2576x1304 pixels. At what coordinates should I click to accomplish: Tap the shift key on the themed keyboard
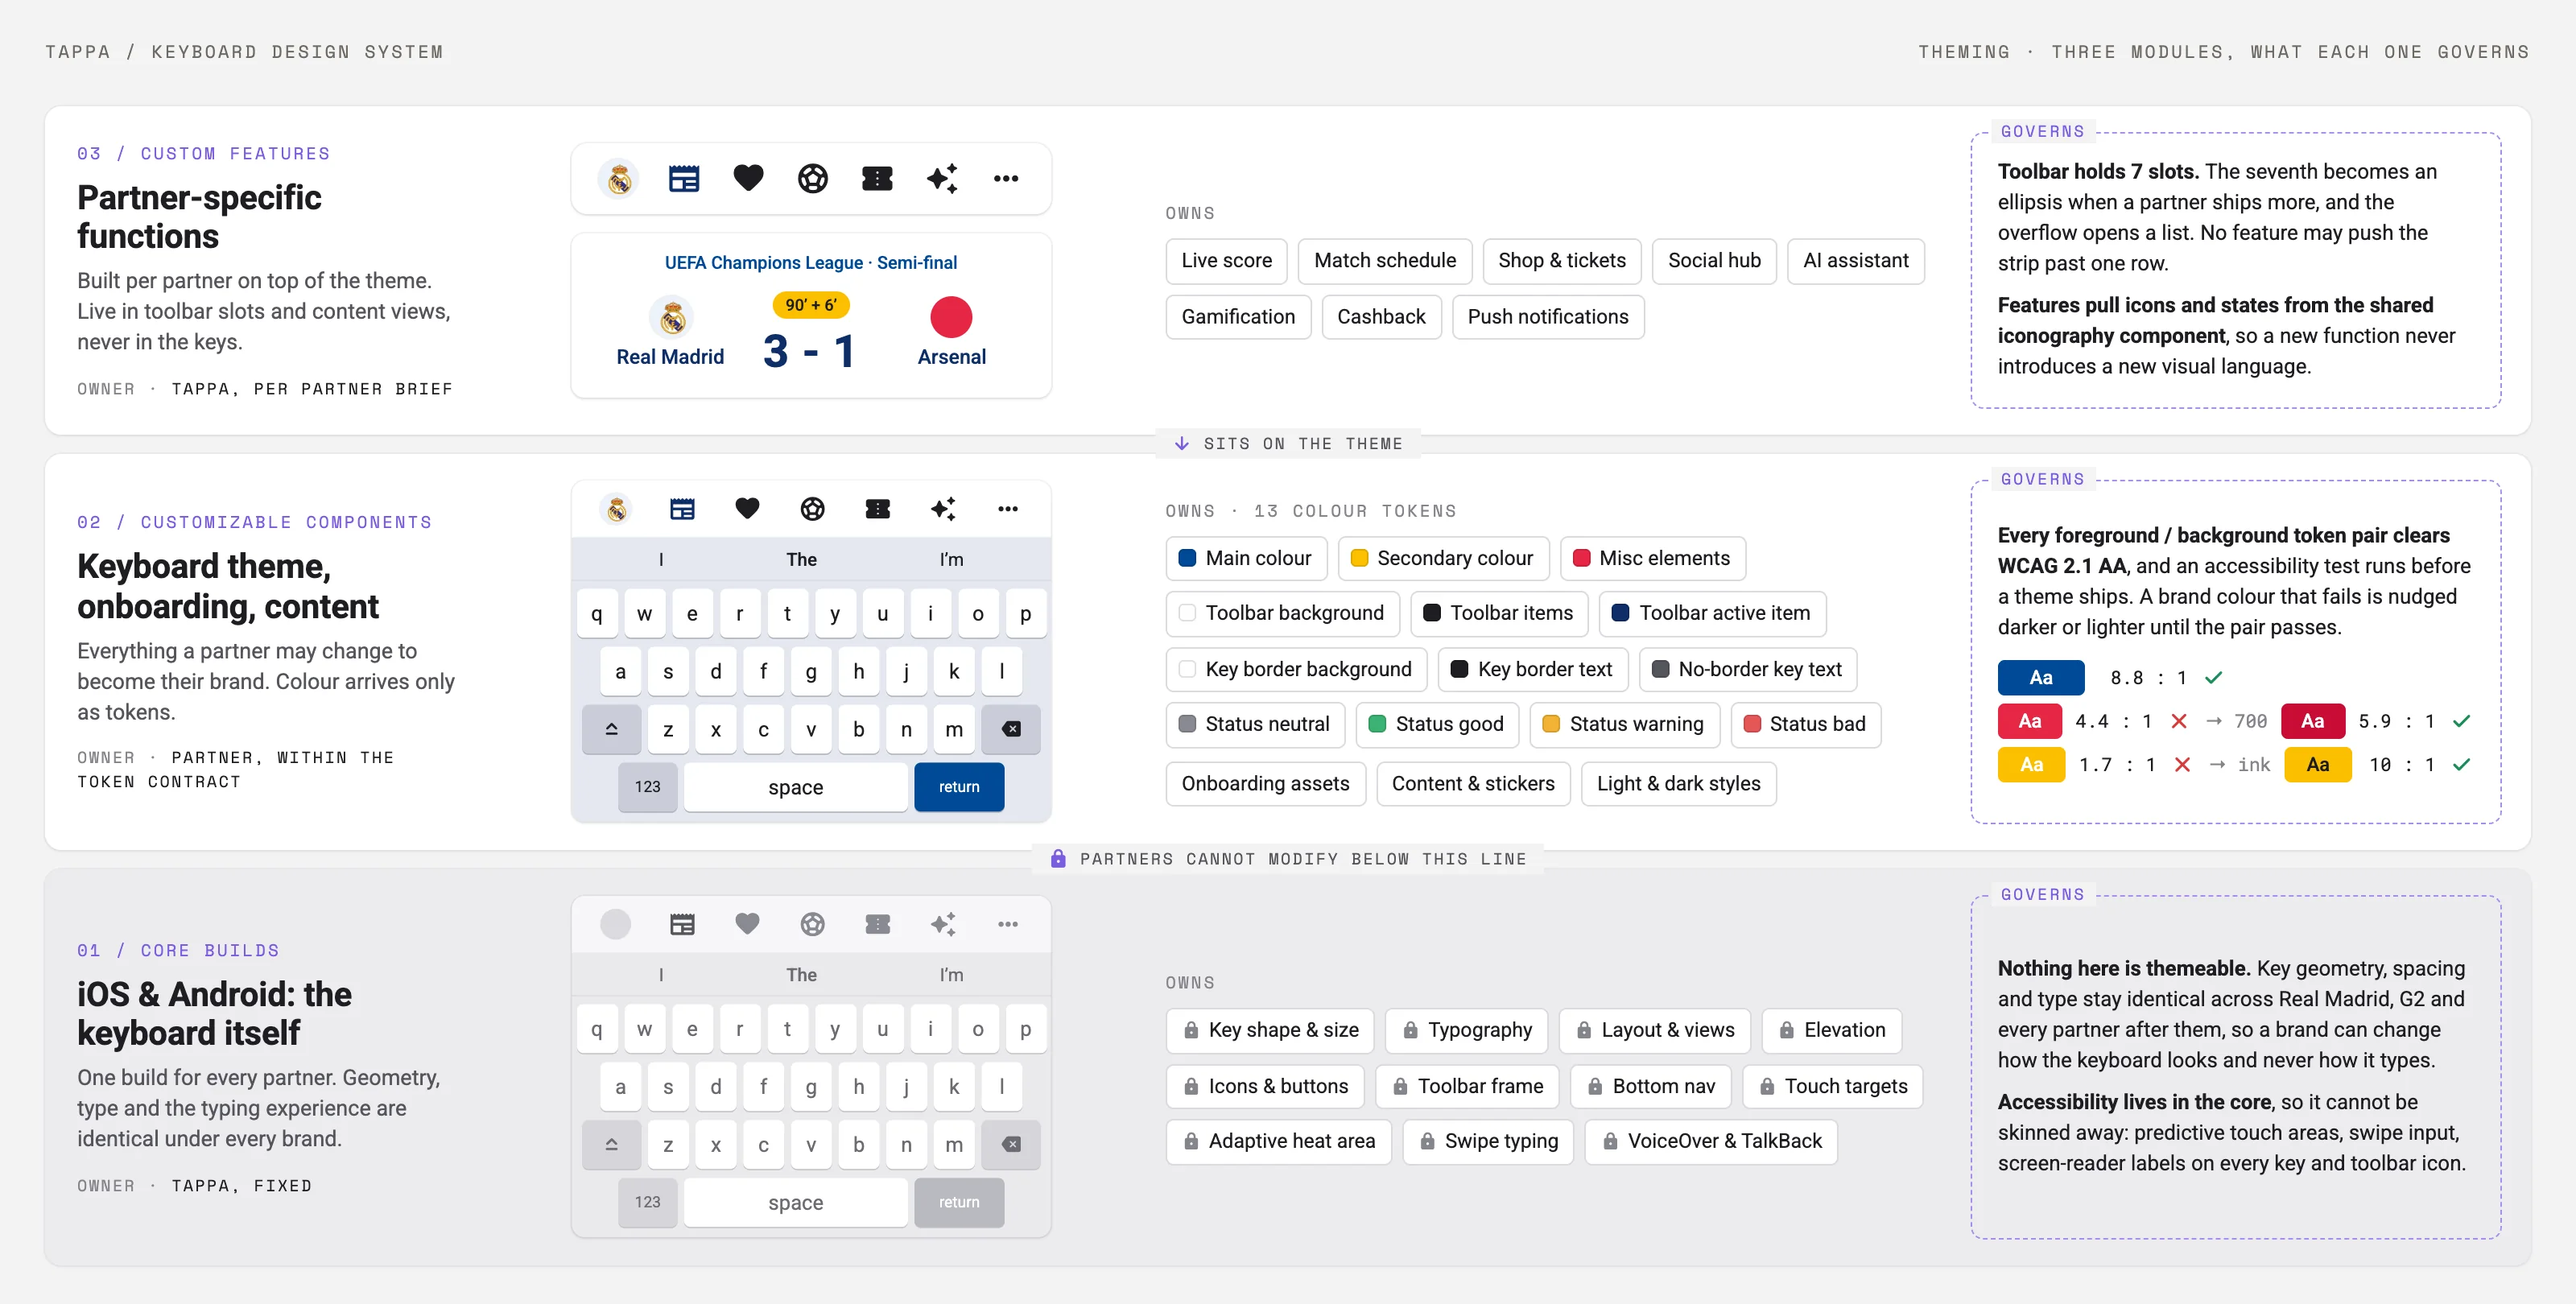pyautogui.click(x=611, y=729)
